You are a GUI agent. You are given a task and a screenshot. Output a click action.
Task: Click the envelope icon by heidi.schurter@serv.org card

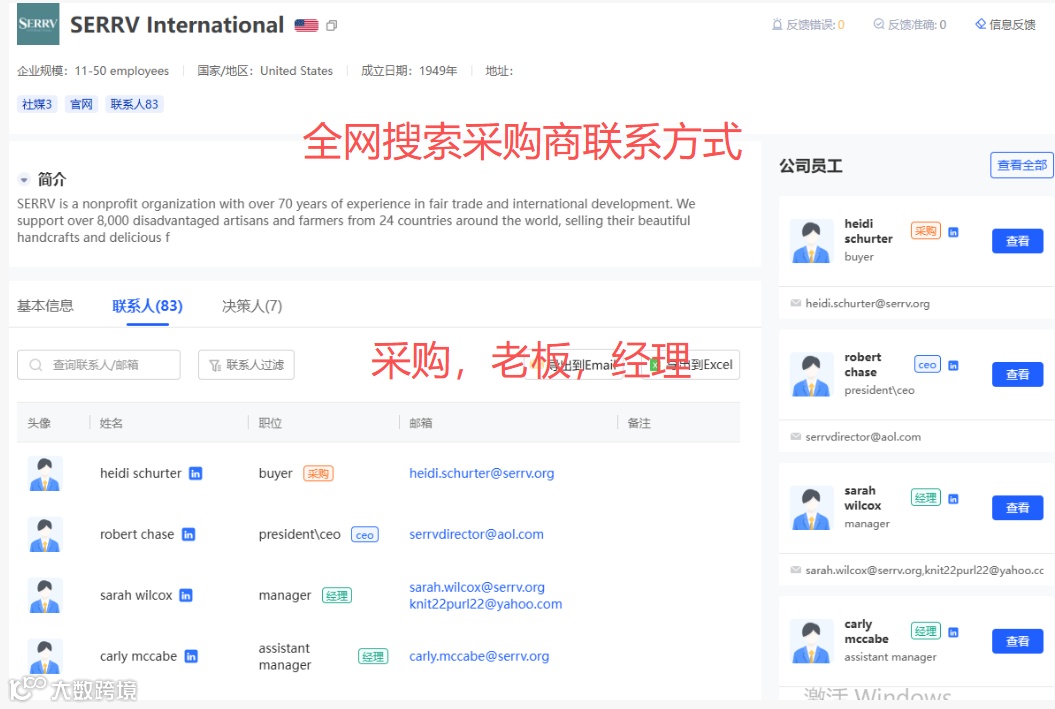click(x=795, y=303)
